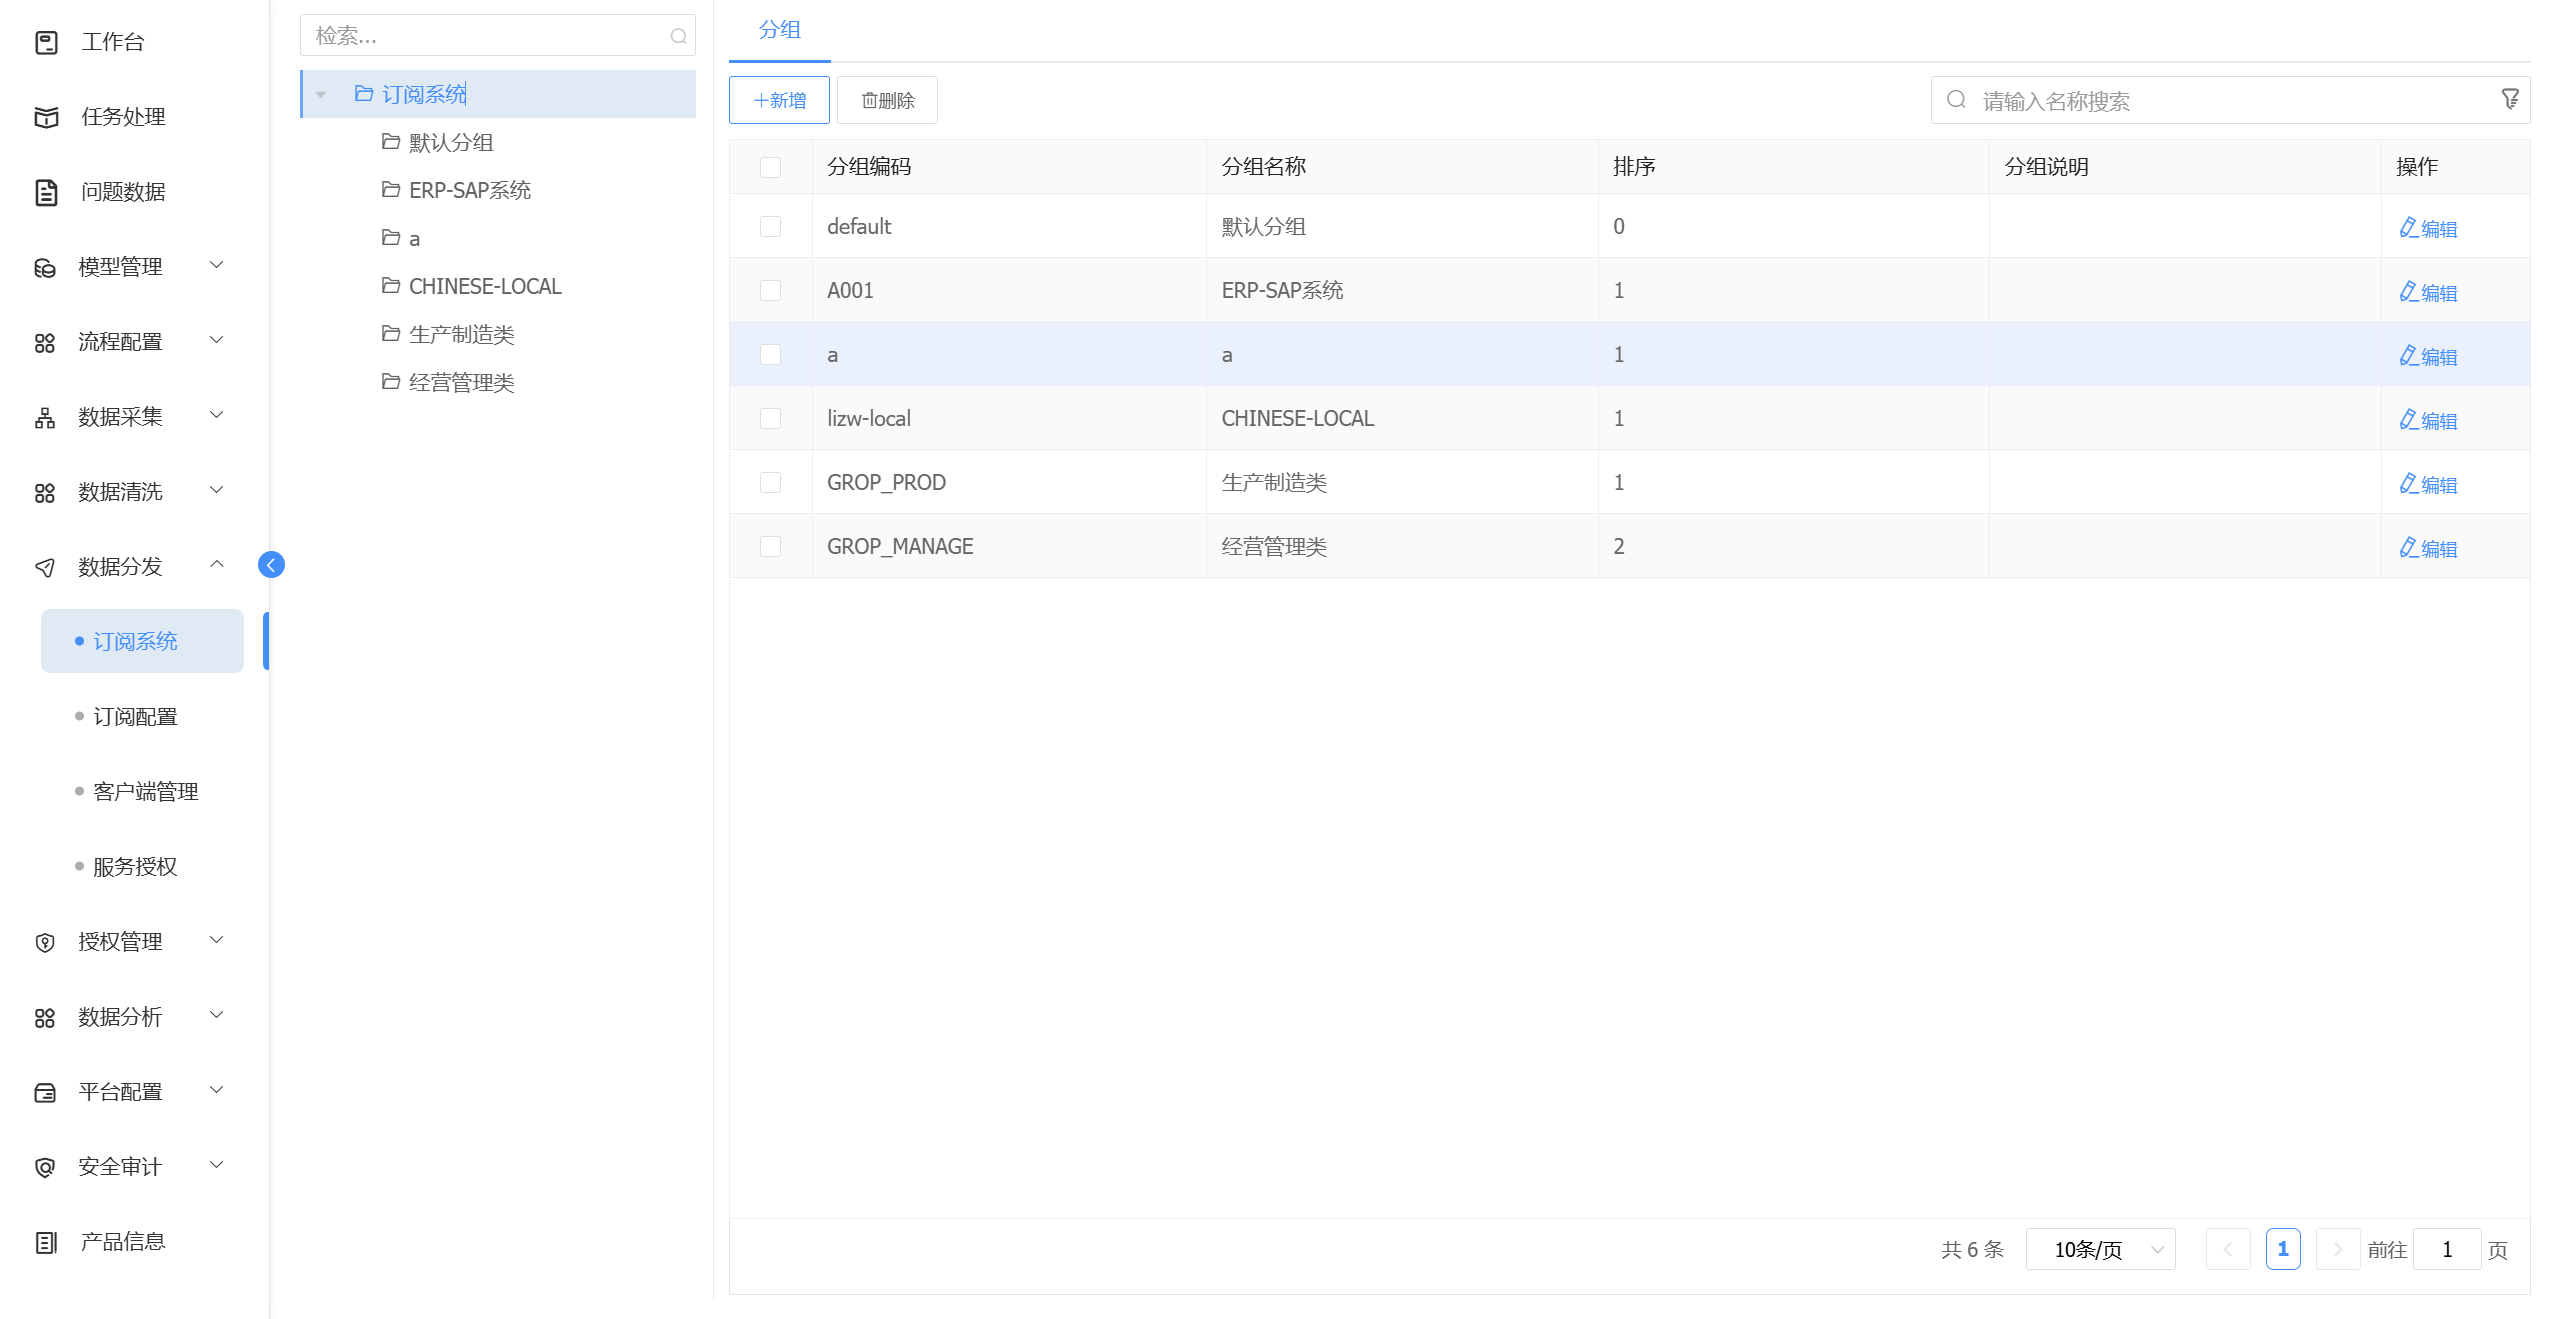Viewport: 2558px width, 1319px height.
Task: Click the 产品信息 icon in sidebar
Action: (x=46, y=1242)
